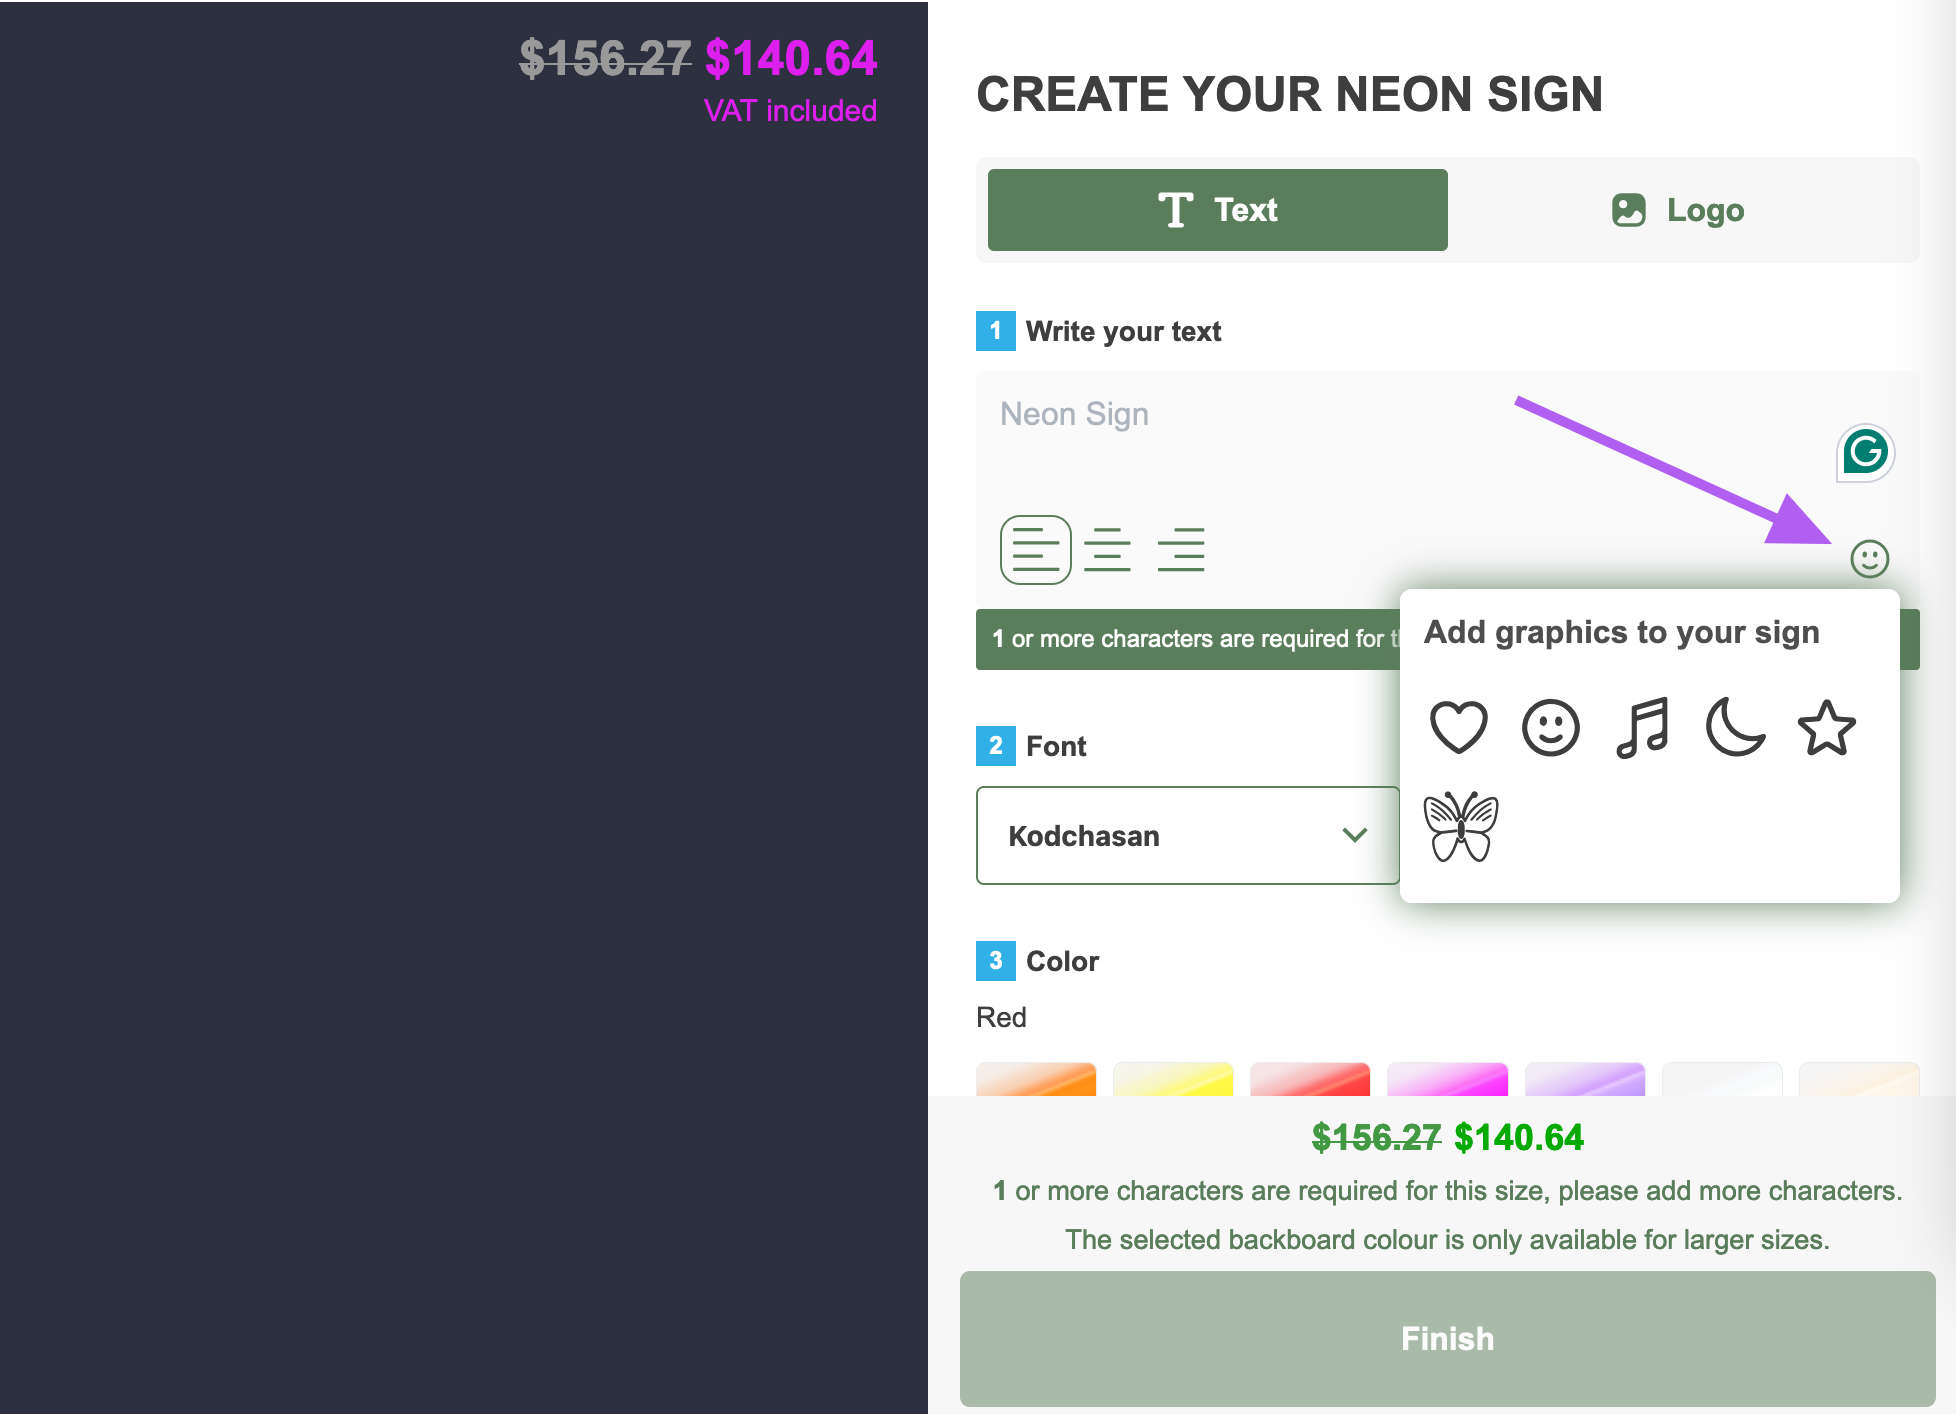The image size is (1956, 1414).
Task: Open the emoji graphics picker
Action: click(1869, 558)
